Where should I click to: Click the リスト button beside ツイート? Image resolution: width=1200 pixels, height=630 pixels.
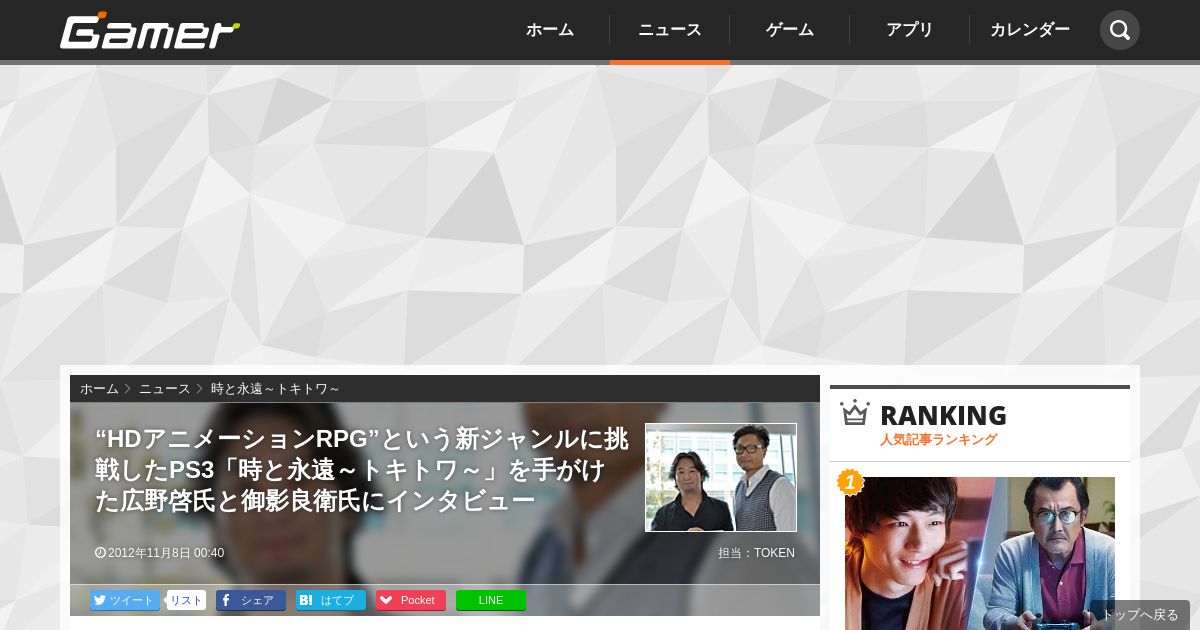186,600
